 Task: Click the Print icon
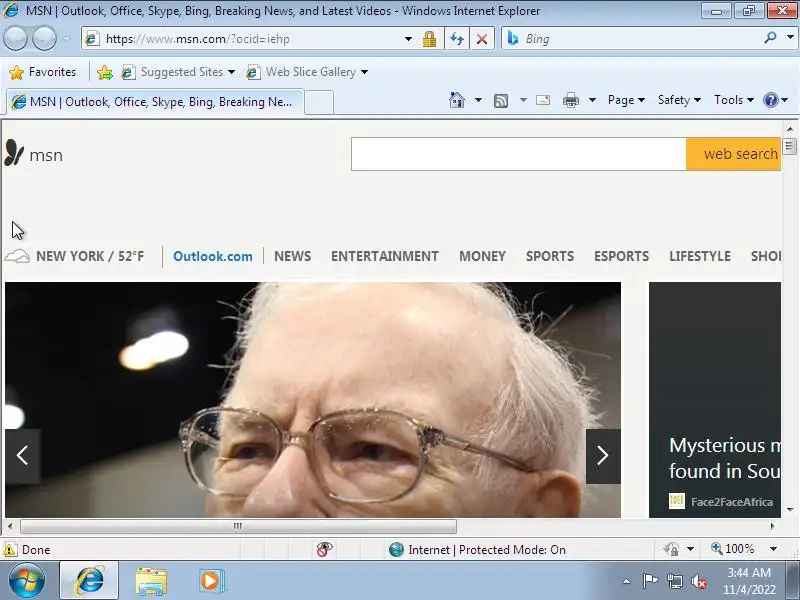click(x=570, y=100)
